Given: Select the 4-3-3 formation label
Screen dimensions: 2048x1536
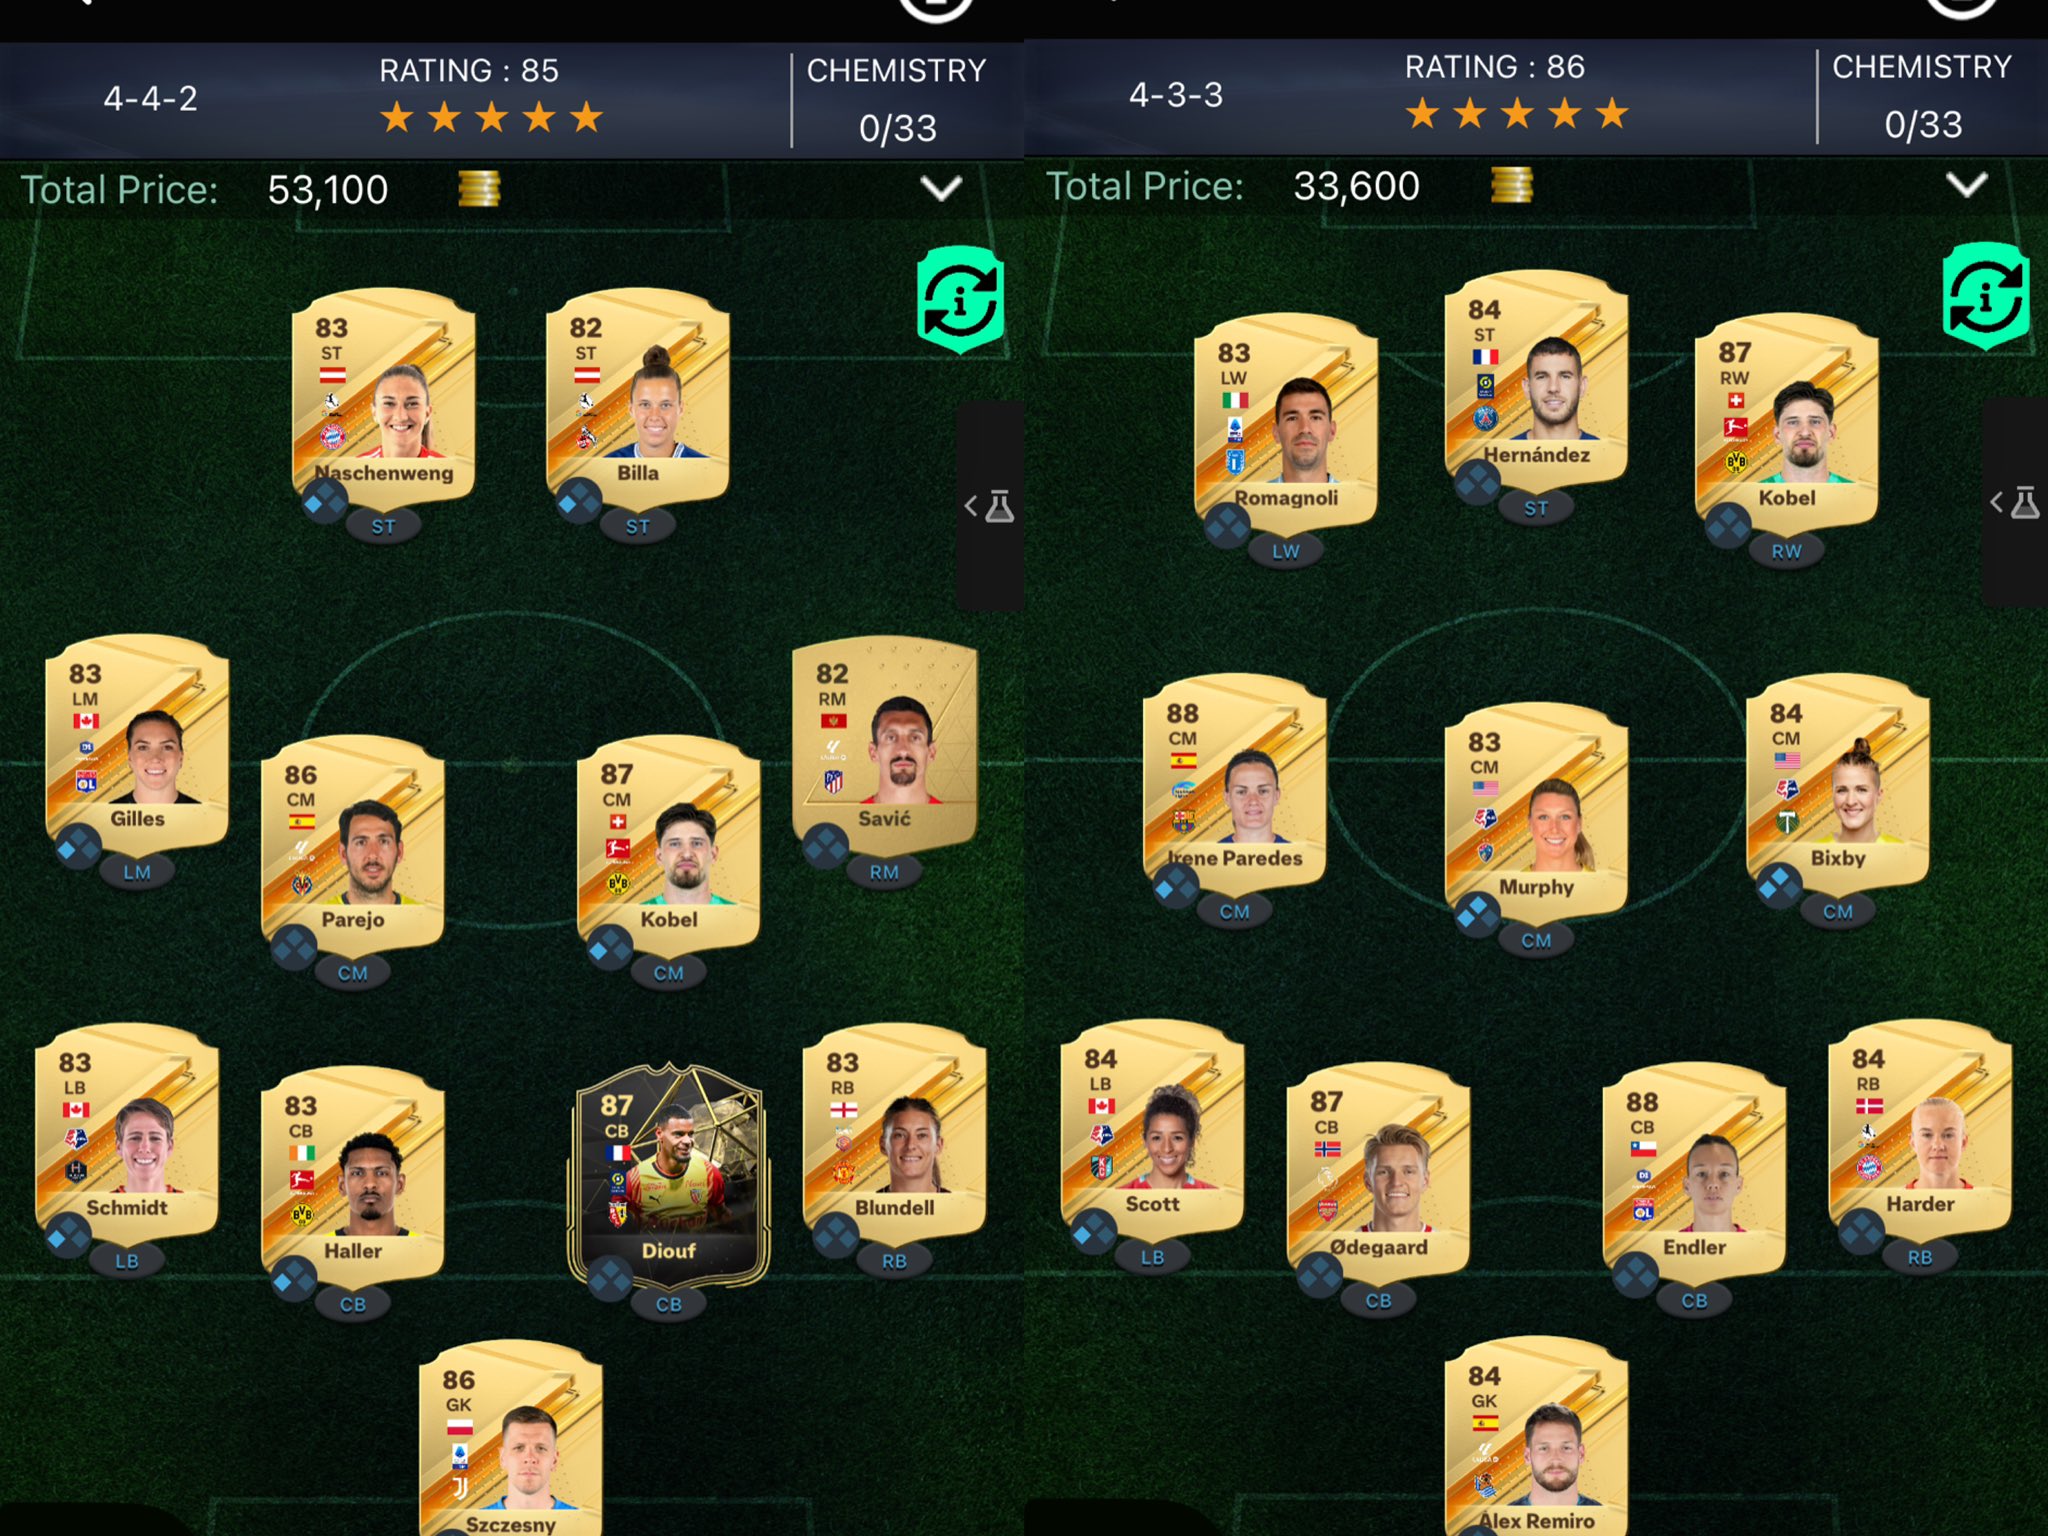Looking at the screenshot, I should click(x=1176, y=95).
